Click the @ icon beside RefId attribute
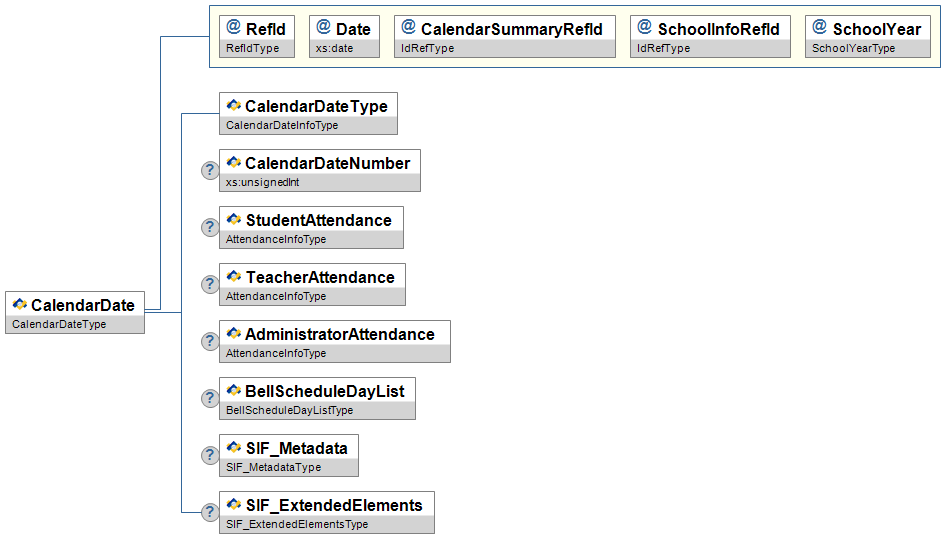 (233, 27)
